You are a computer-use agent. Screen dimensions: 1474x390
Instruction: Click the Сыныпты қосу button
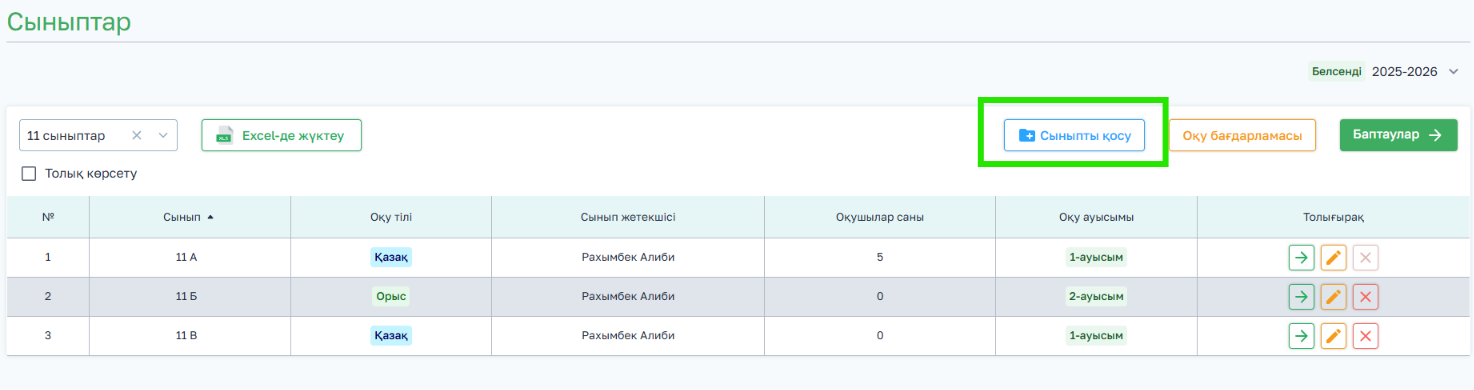pos(1074,135)
